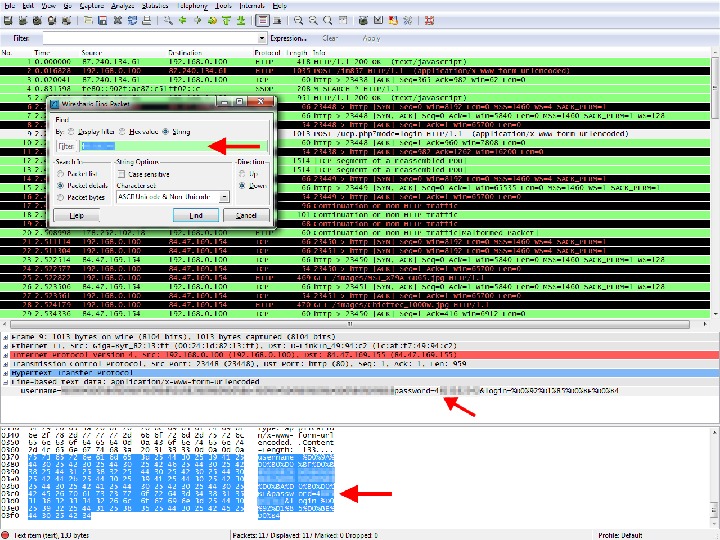The height and width of the screenshot is (540, 720).
Task: Click the Filter button in Find dialog
Action: pyautogui.click(x=66, y=146)
